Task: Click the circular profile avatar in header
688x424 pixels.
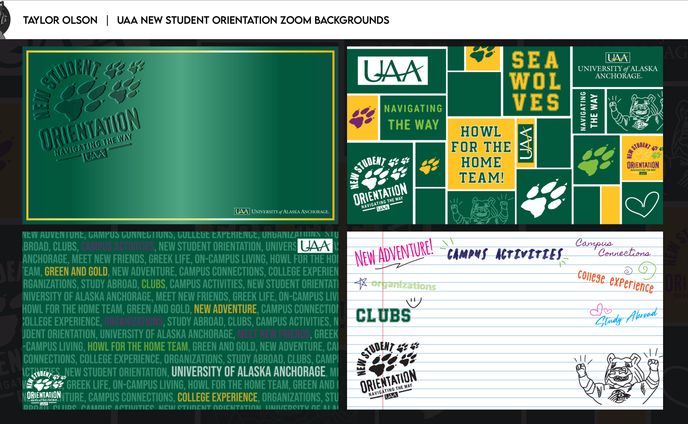Action: 4,19
